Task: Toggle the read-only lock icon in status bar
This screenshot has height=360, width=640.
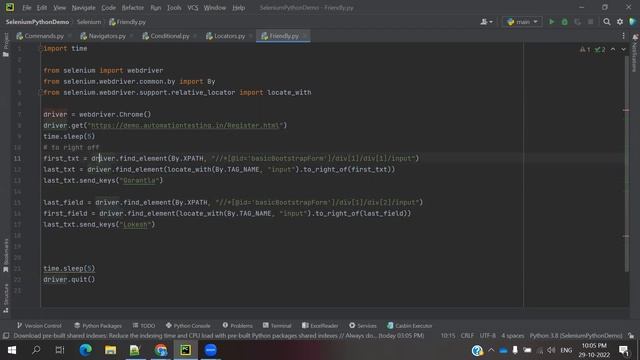Action: (631, 336)
